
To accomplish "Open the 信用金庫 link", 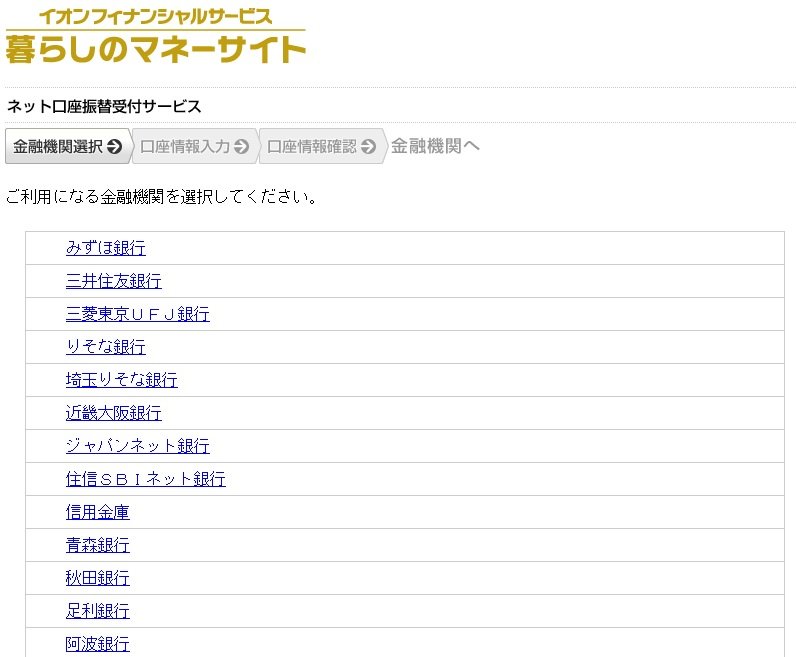I will (x=97, y=512).
